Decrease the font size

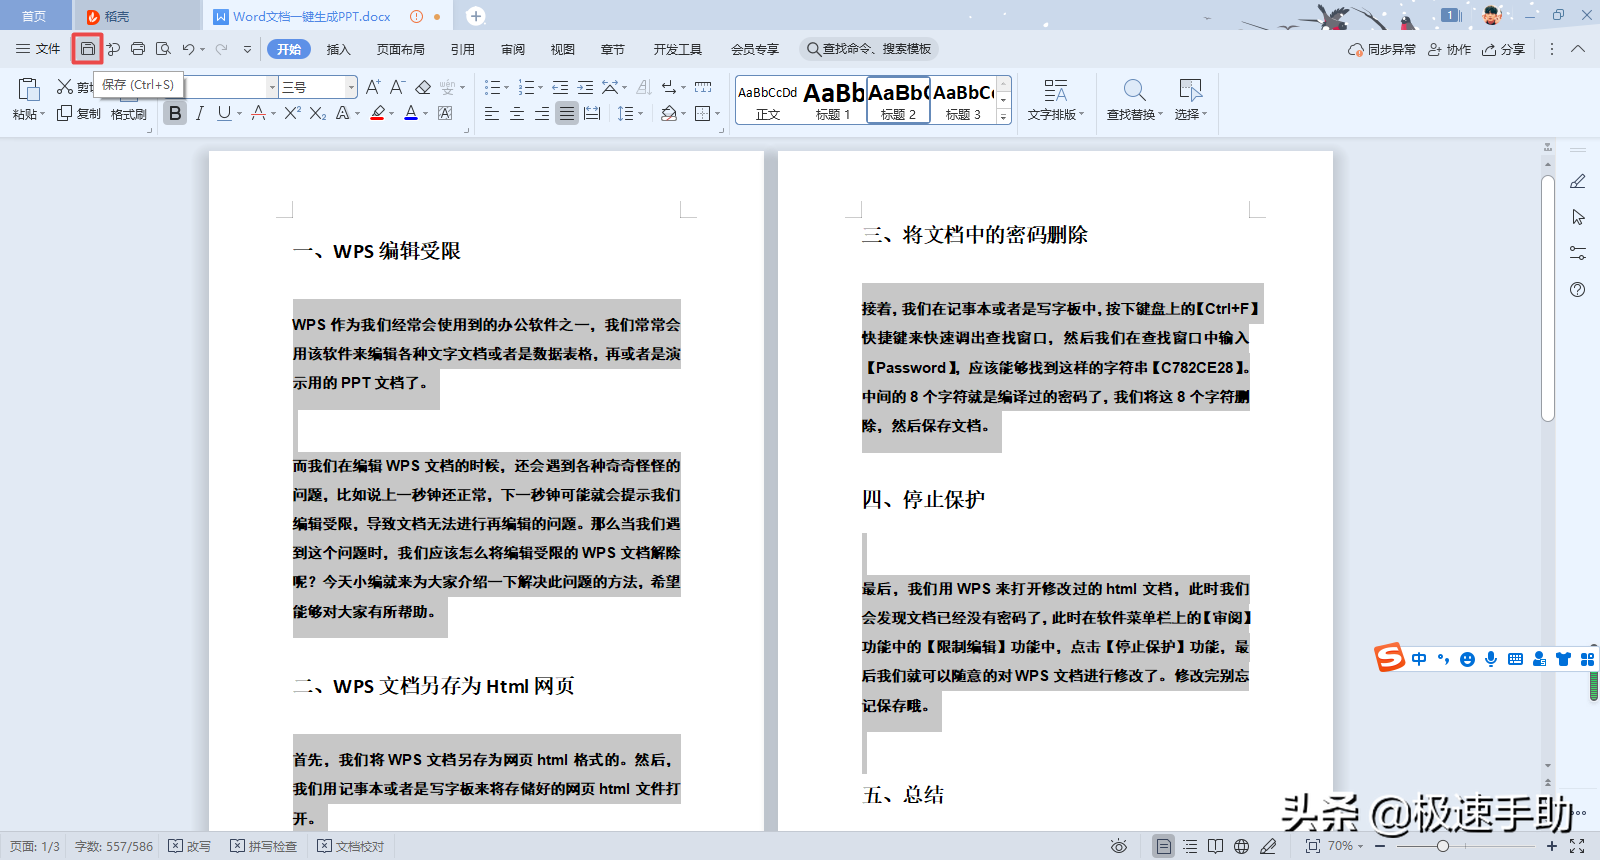coord(397,87)
